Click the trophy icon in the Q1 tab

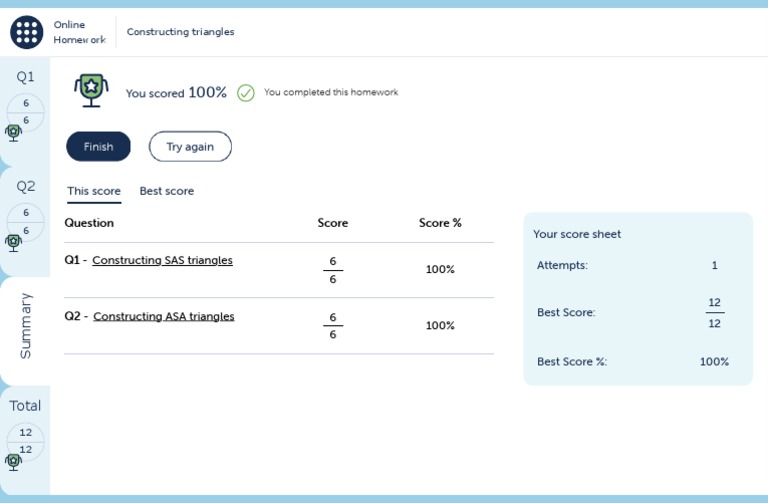tap(13, 131)
